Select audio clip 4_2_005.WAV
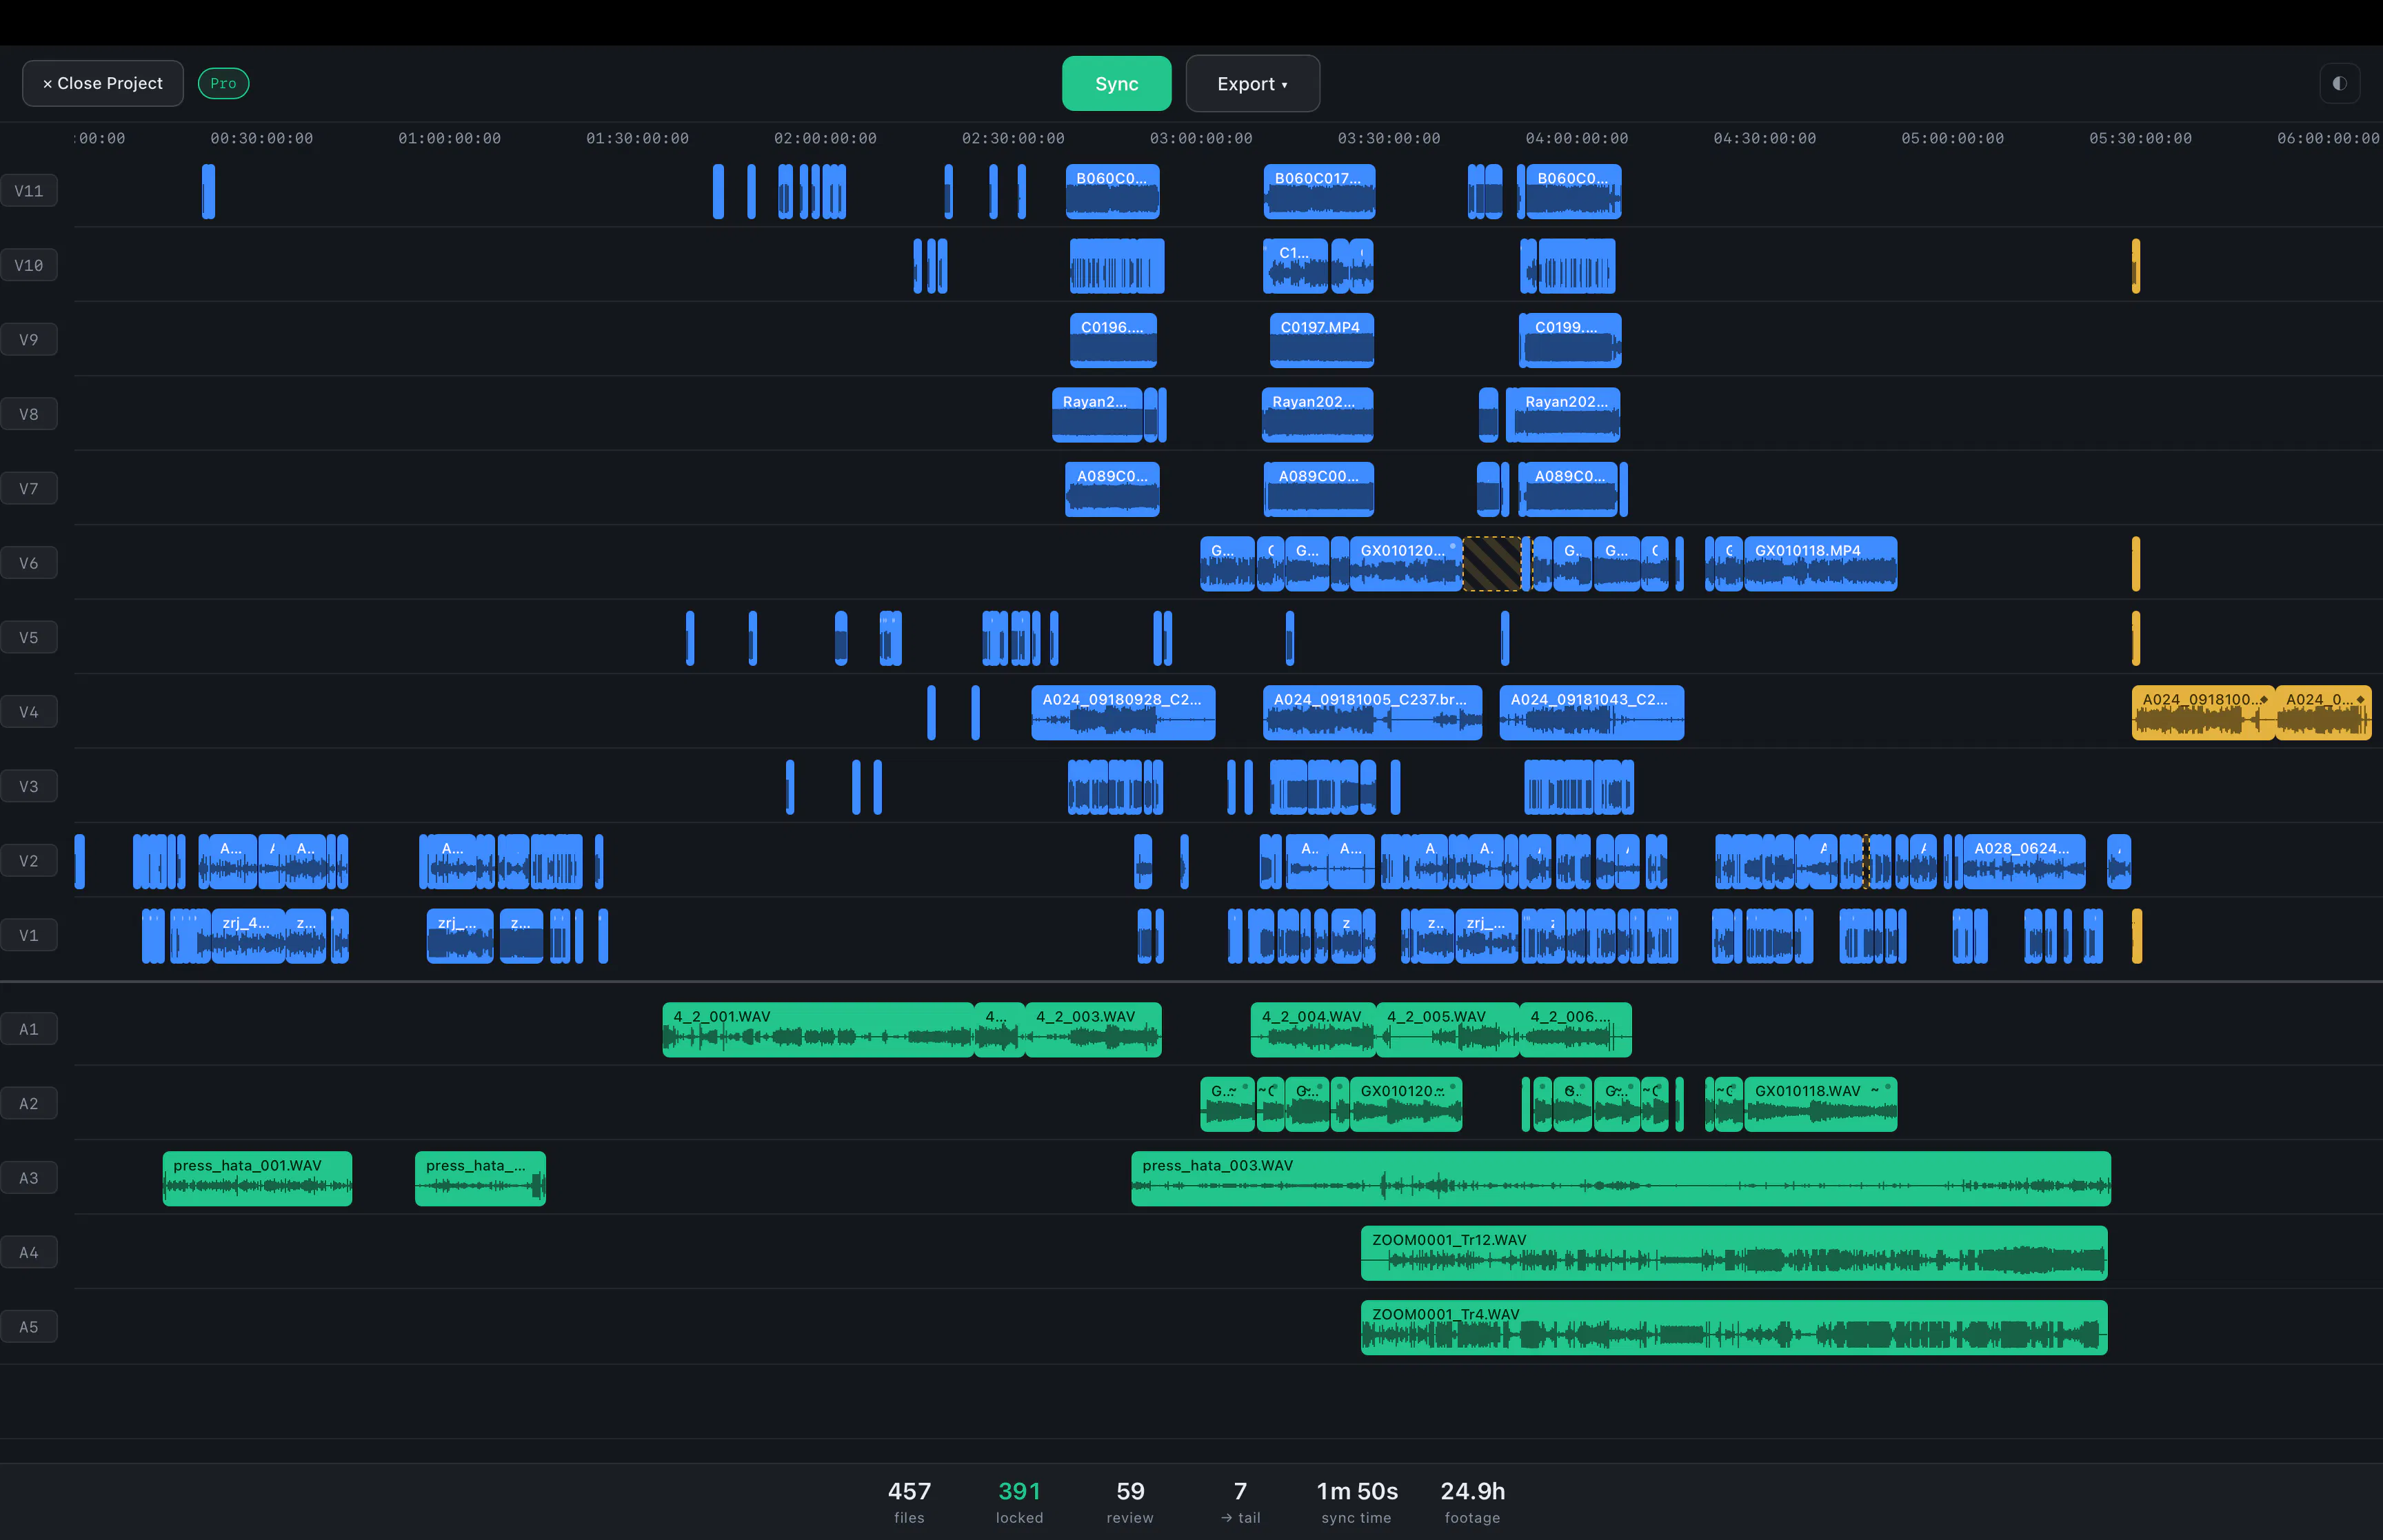The height and width of the screenshot is (1540, 2383). (1447, 1029)
